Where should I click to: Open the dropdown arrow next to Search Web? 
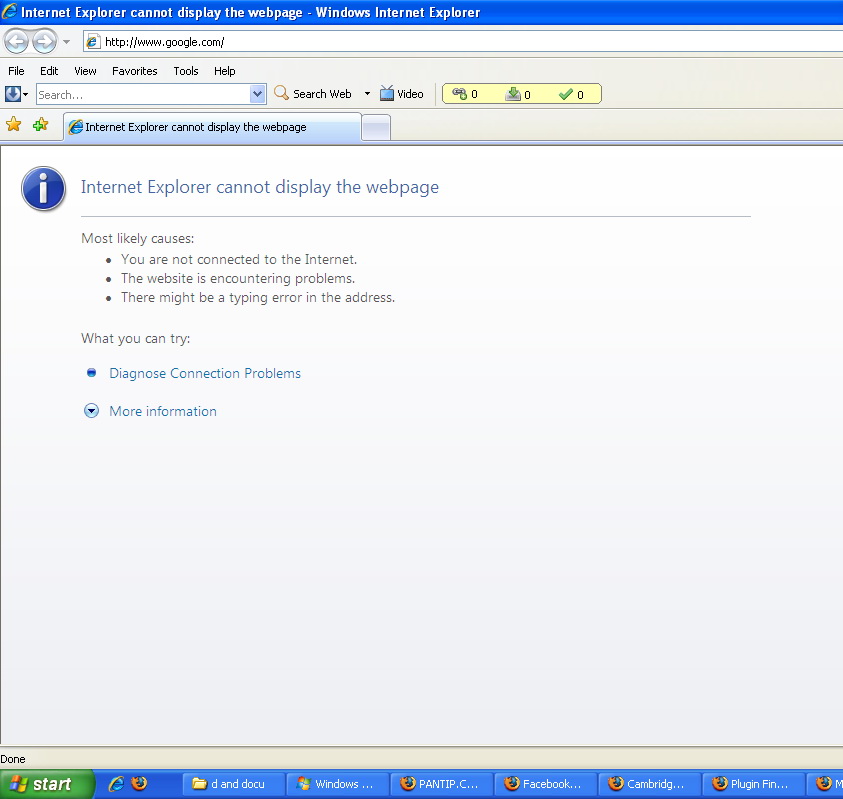point(367,94)
